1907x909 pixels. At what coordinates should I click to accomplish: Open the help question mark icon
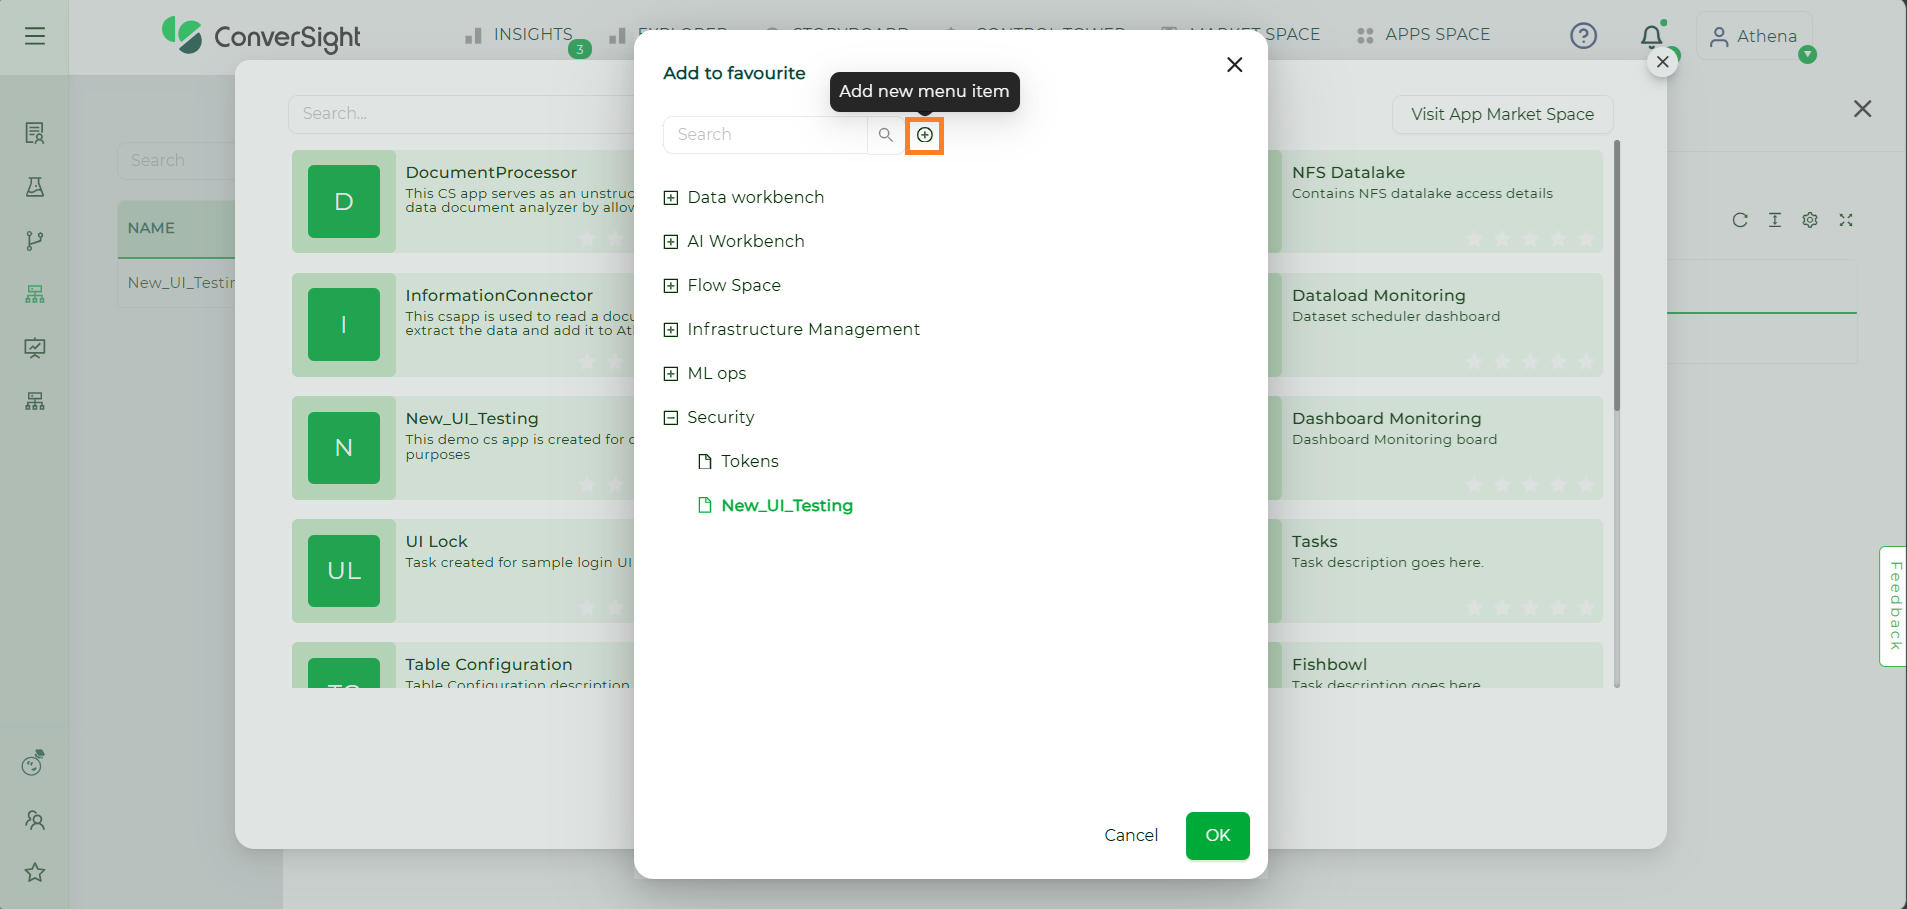pyautogui.click(x=1583, y=36)
